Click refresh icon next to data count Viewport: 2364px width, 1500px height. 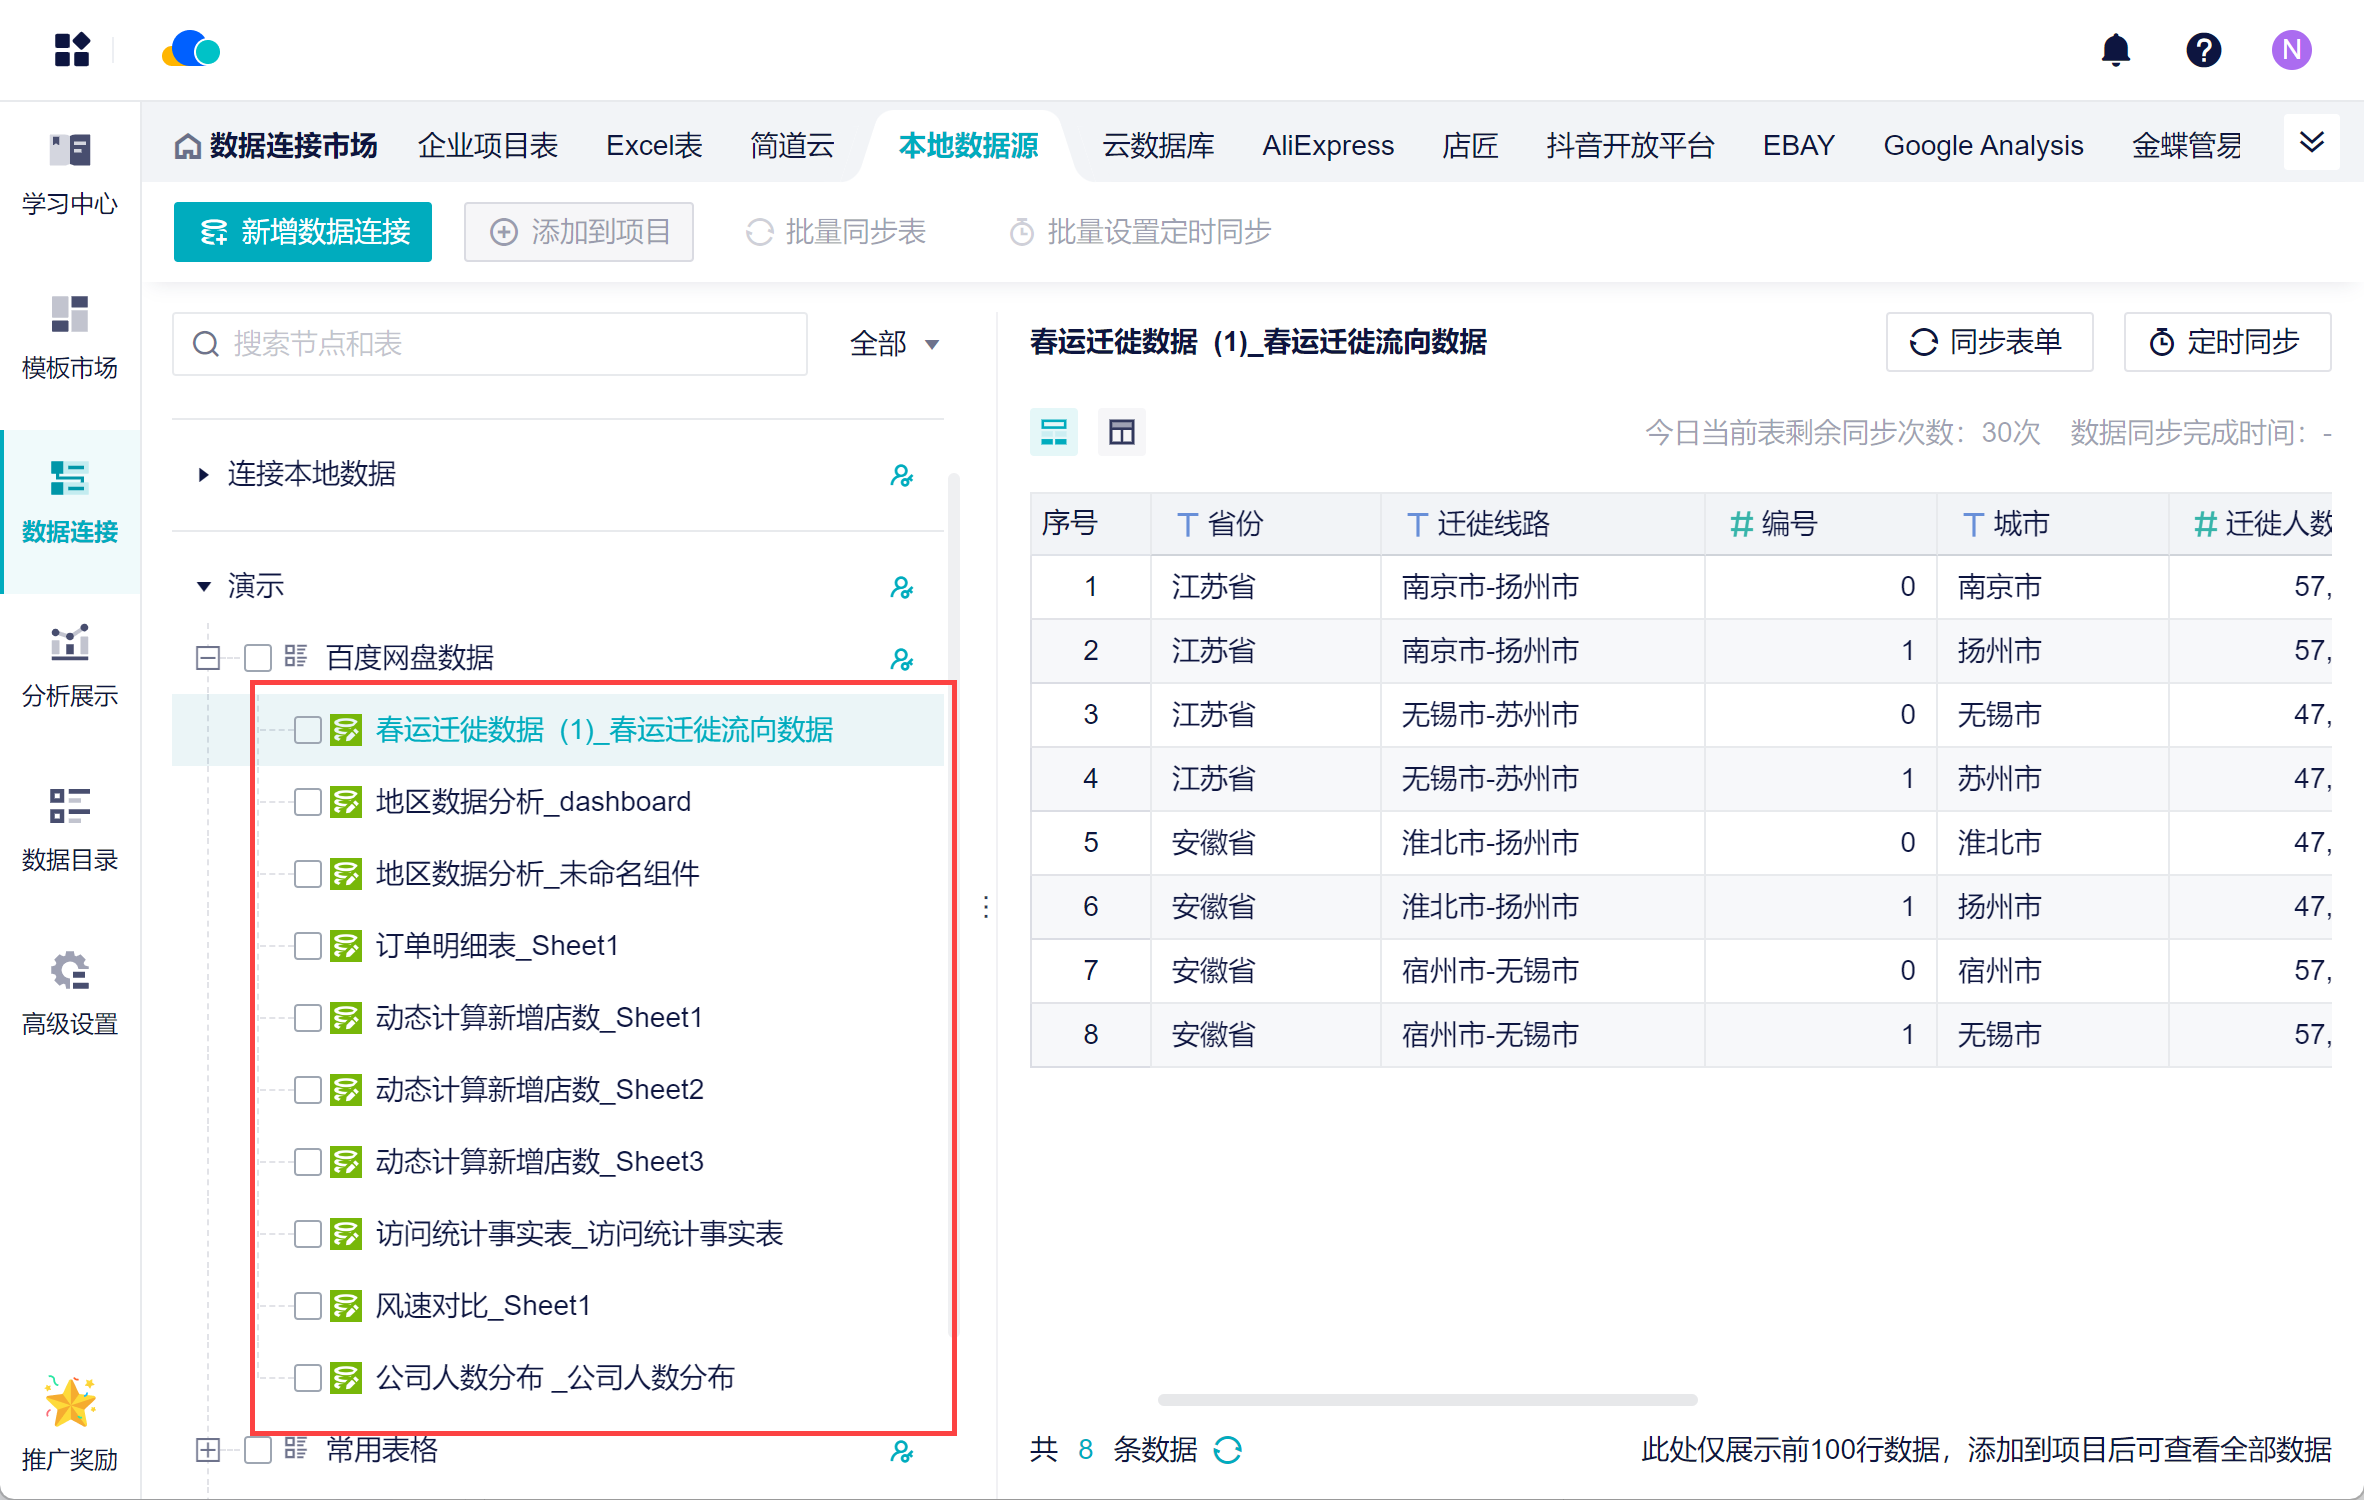(1228, 1449)
